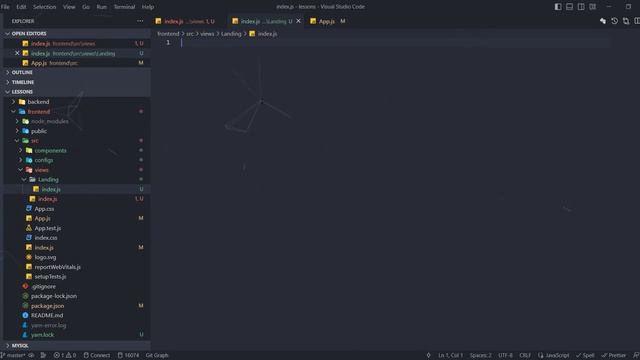This screenshot has width=640, height=360.
Task: Open App.js in the file tree
Action: [77, 218]
